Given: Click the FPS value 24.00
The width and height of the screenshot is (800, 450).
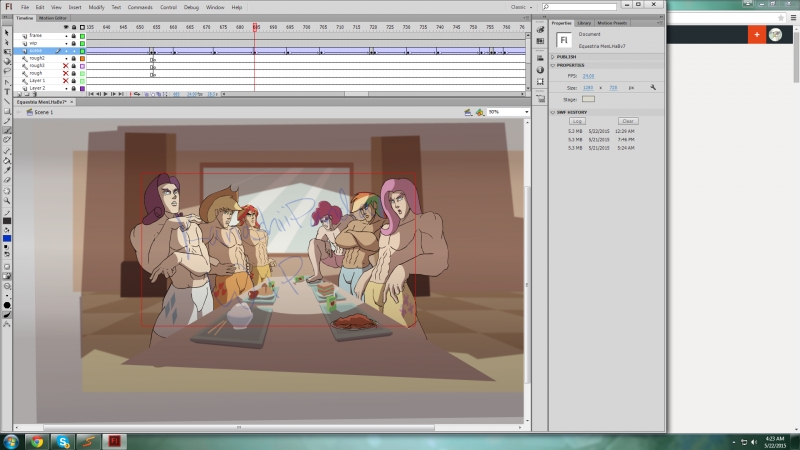Looking at the screenshot, I should click(x=588, y=76).
